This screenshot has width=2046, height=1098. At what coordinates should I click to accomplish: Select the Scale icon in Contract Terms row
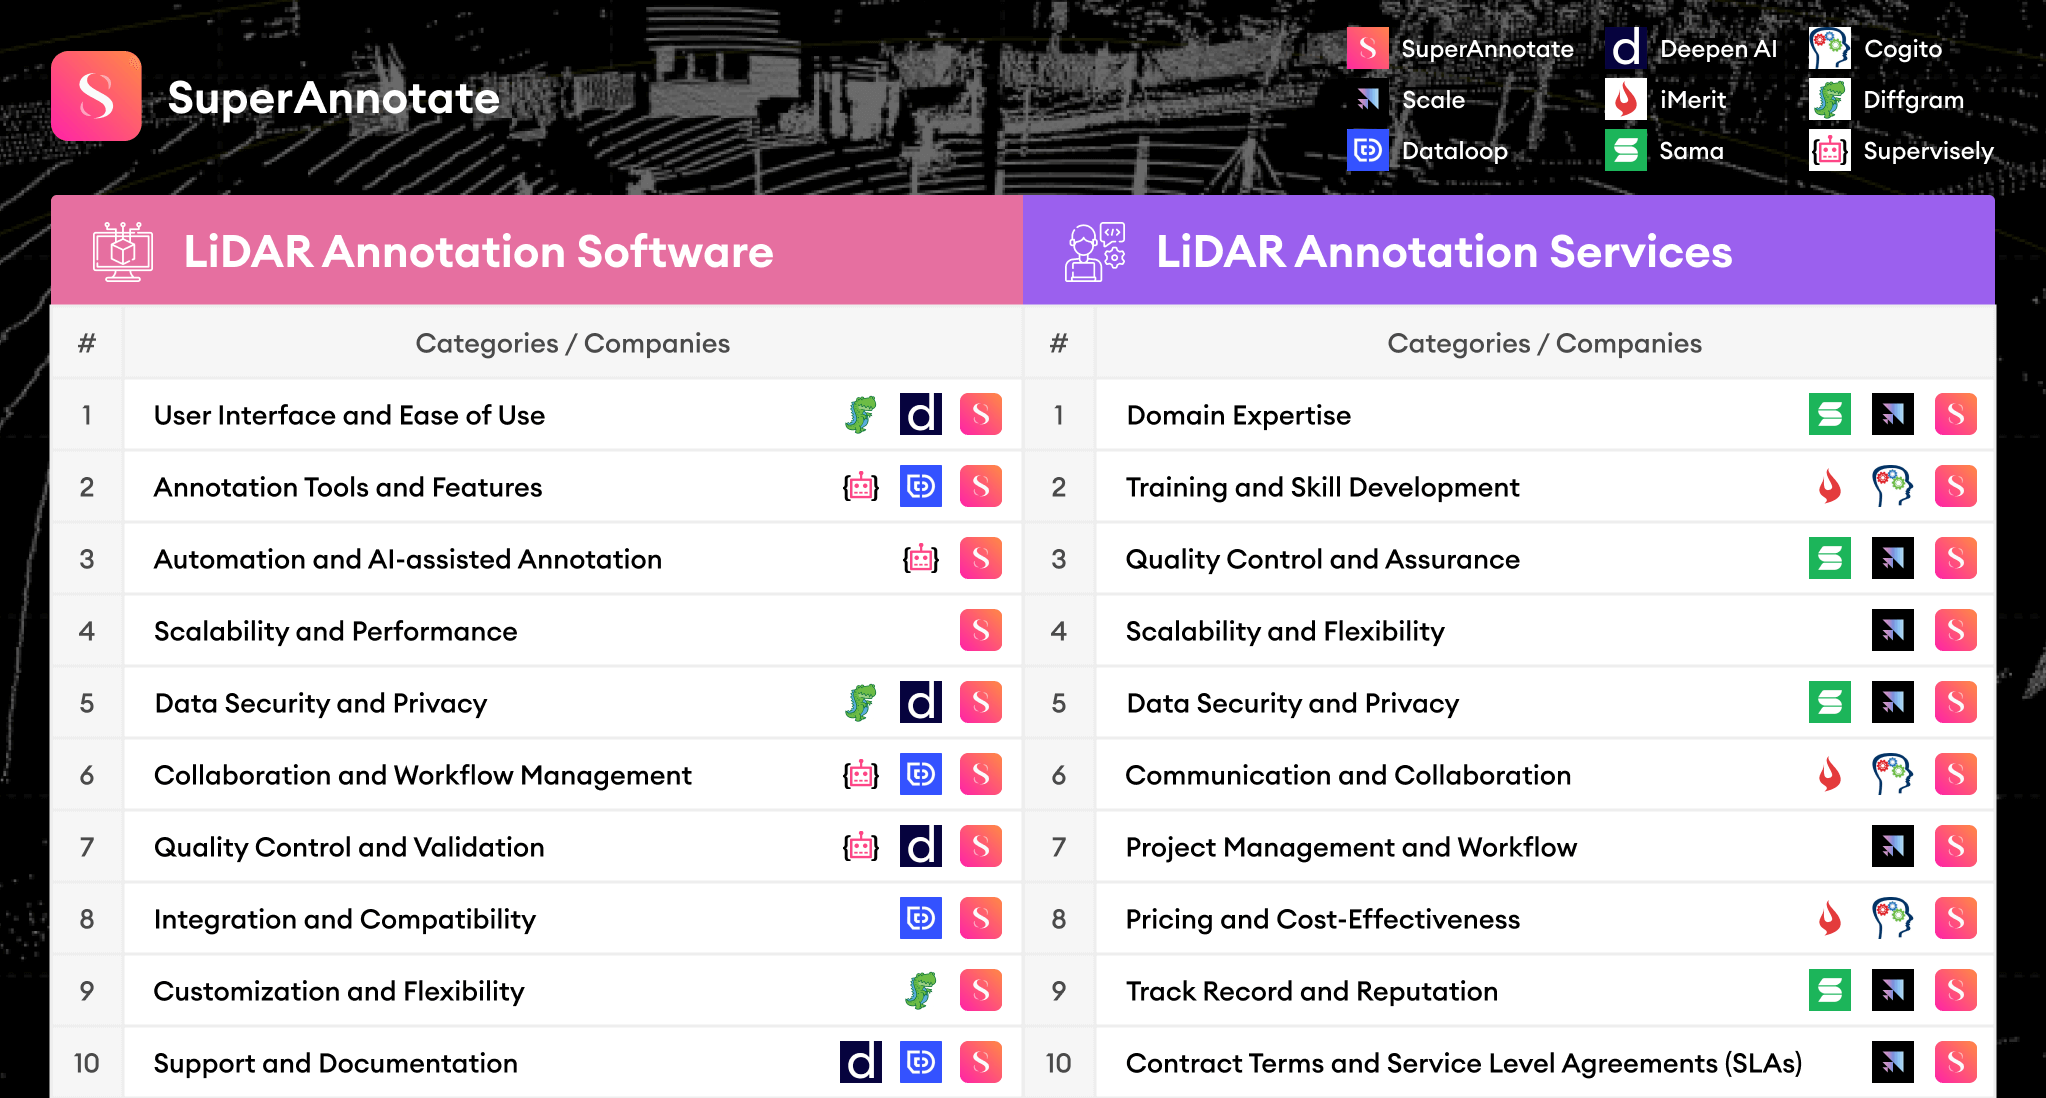click(x=1893, y=1063)
